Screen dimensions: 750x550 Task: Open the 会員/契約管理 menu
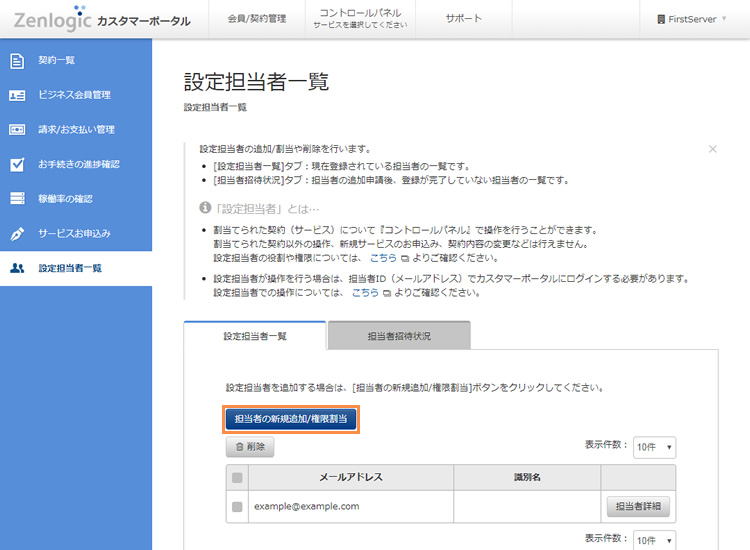tap(257, 19)
